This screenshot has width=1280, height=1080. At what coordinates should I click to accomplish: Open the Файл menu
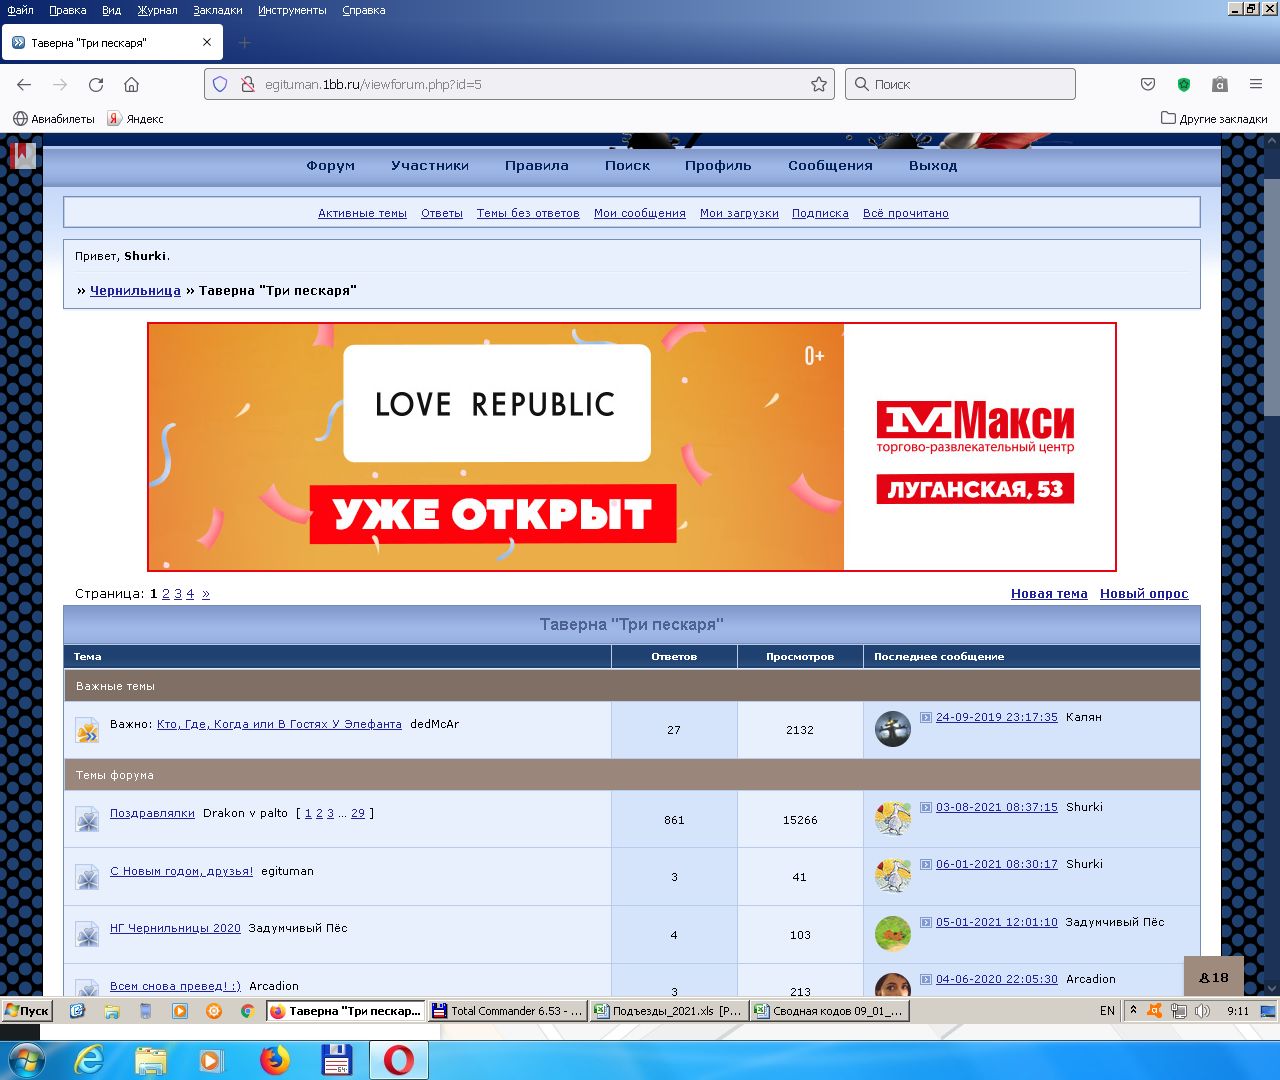(20, 10)
